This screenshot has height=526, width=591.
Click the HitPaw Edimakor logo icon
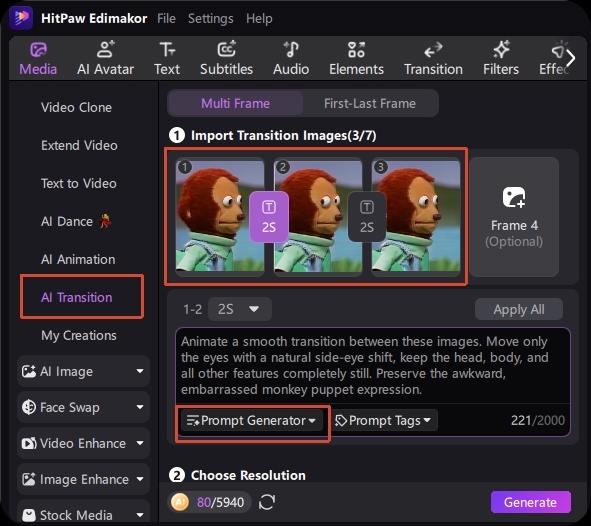[21, 18]
